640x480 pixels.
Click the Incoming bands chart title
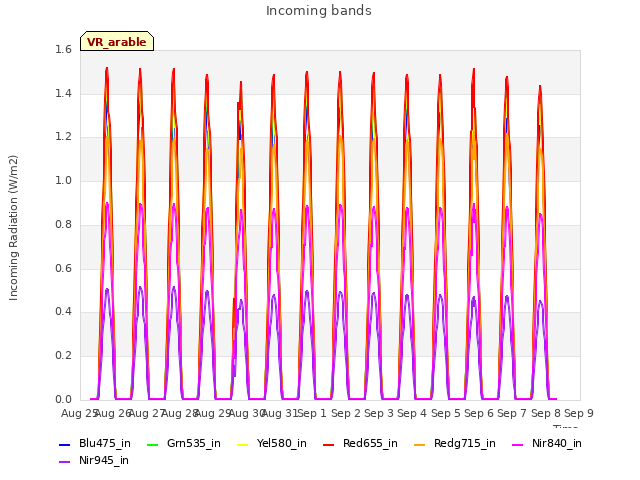click(x=319, y=11)
